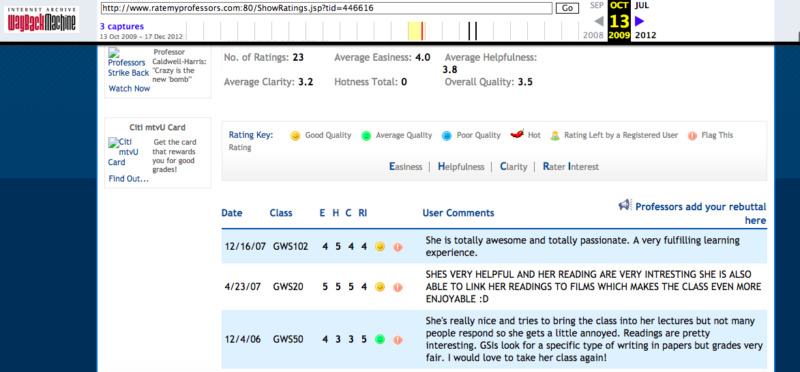Flag the 4/23/07 GWS20 rating
The width and height of the screenshot is (800, 372).
(x=398, y=287)
